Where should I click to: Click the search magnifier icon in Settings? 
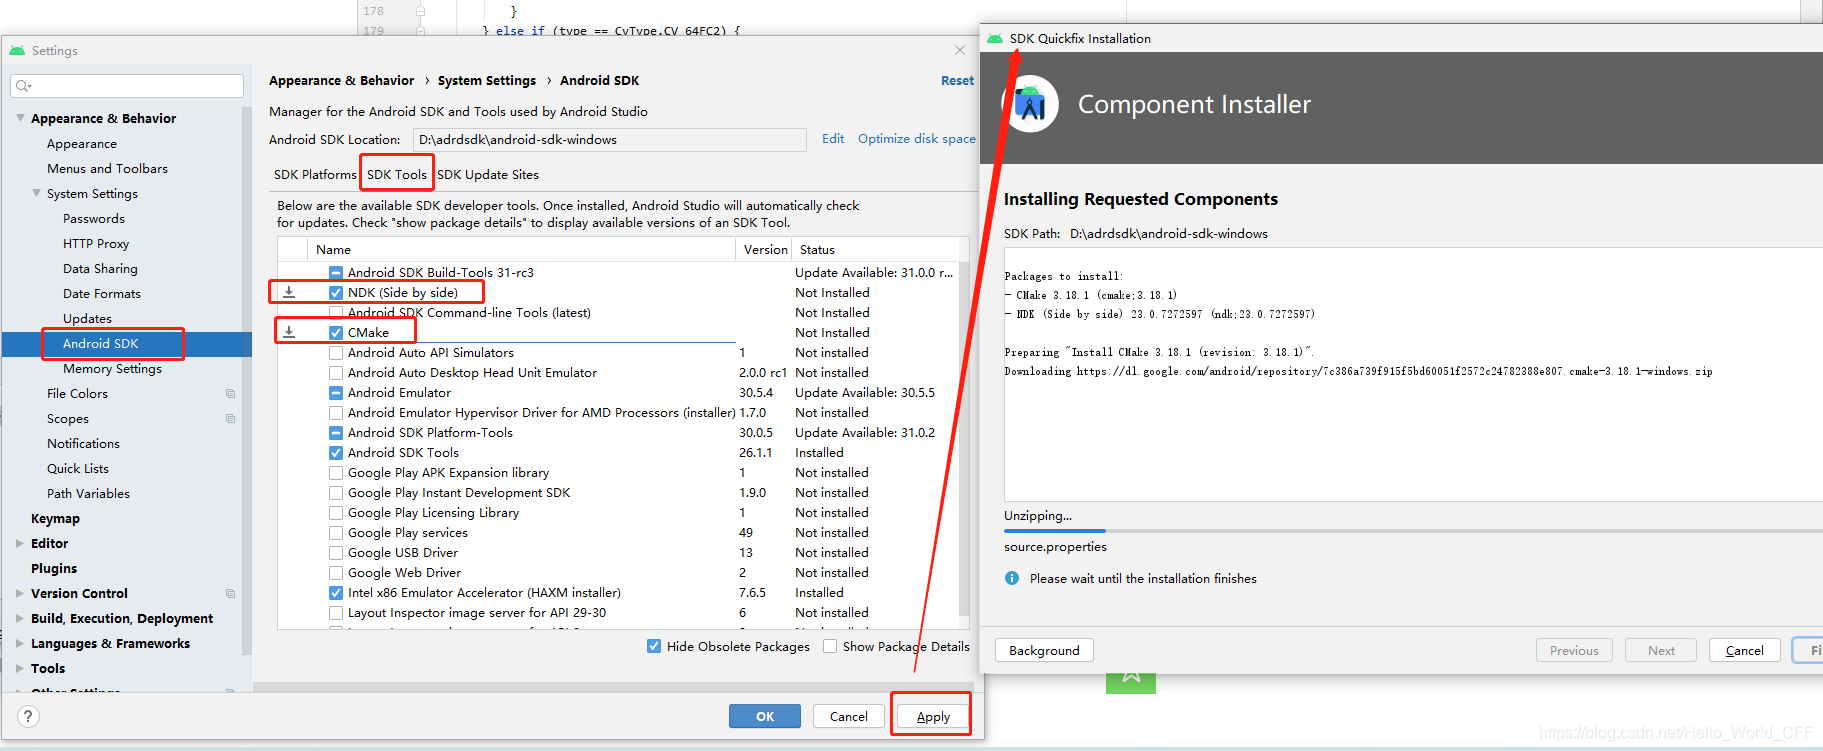(23, 86)
